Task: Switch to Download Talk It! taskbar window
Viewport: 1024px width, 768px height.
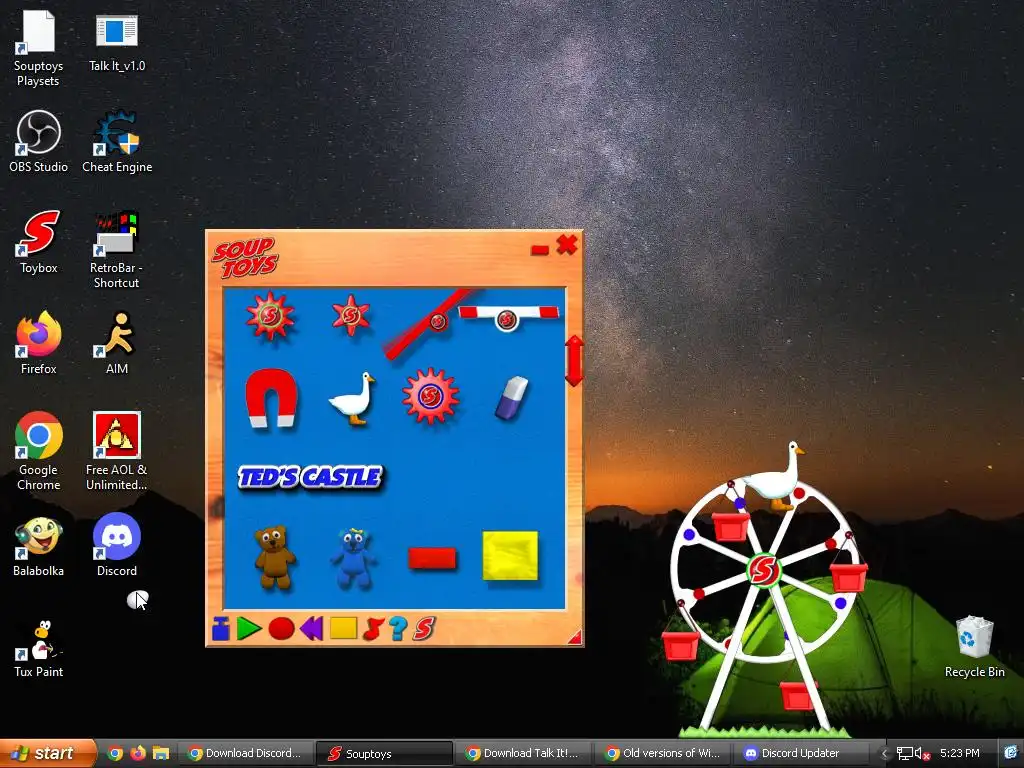Action: (x=523, y=753)
